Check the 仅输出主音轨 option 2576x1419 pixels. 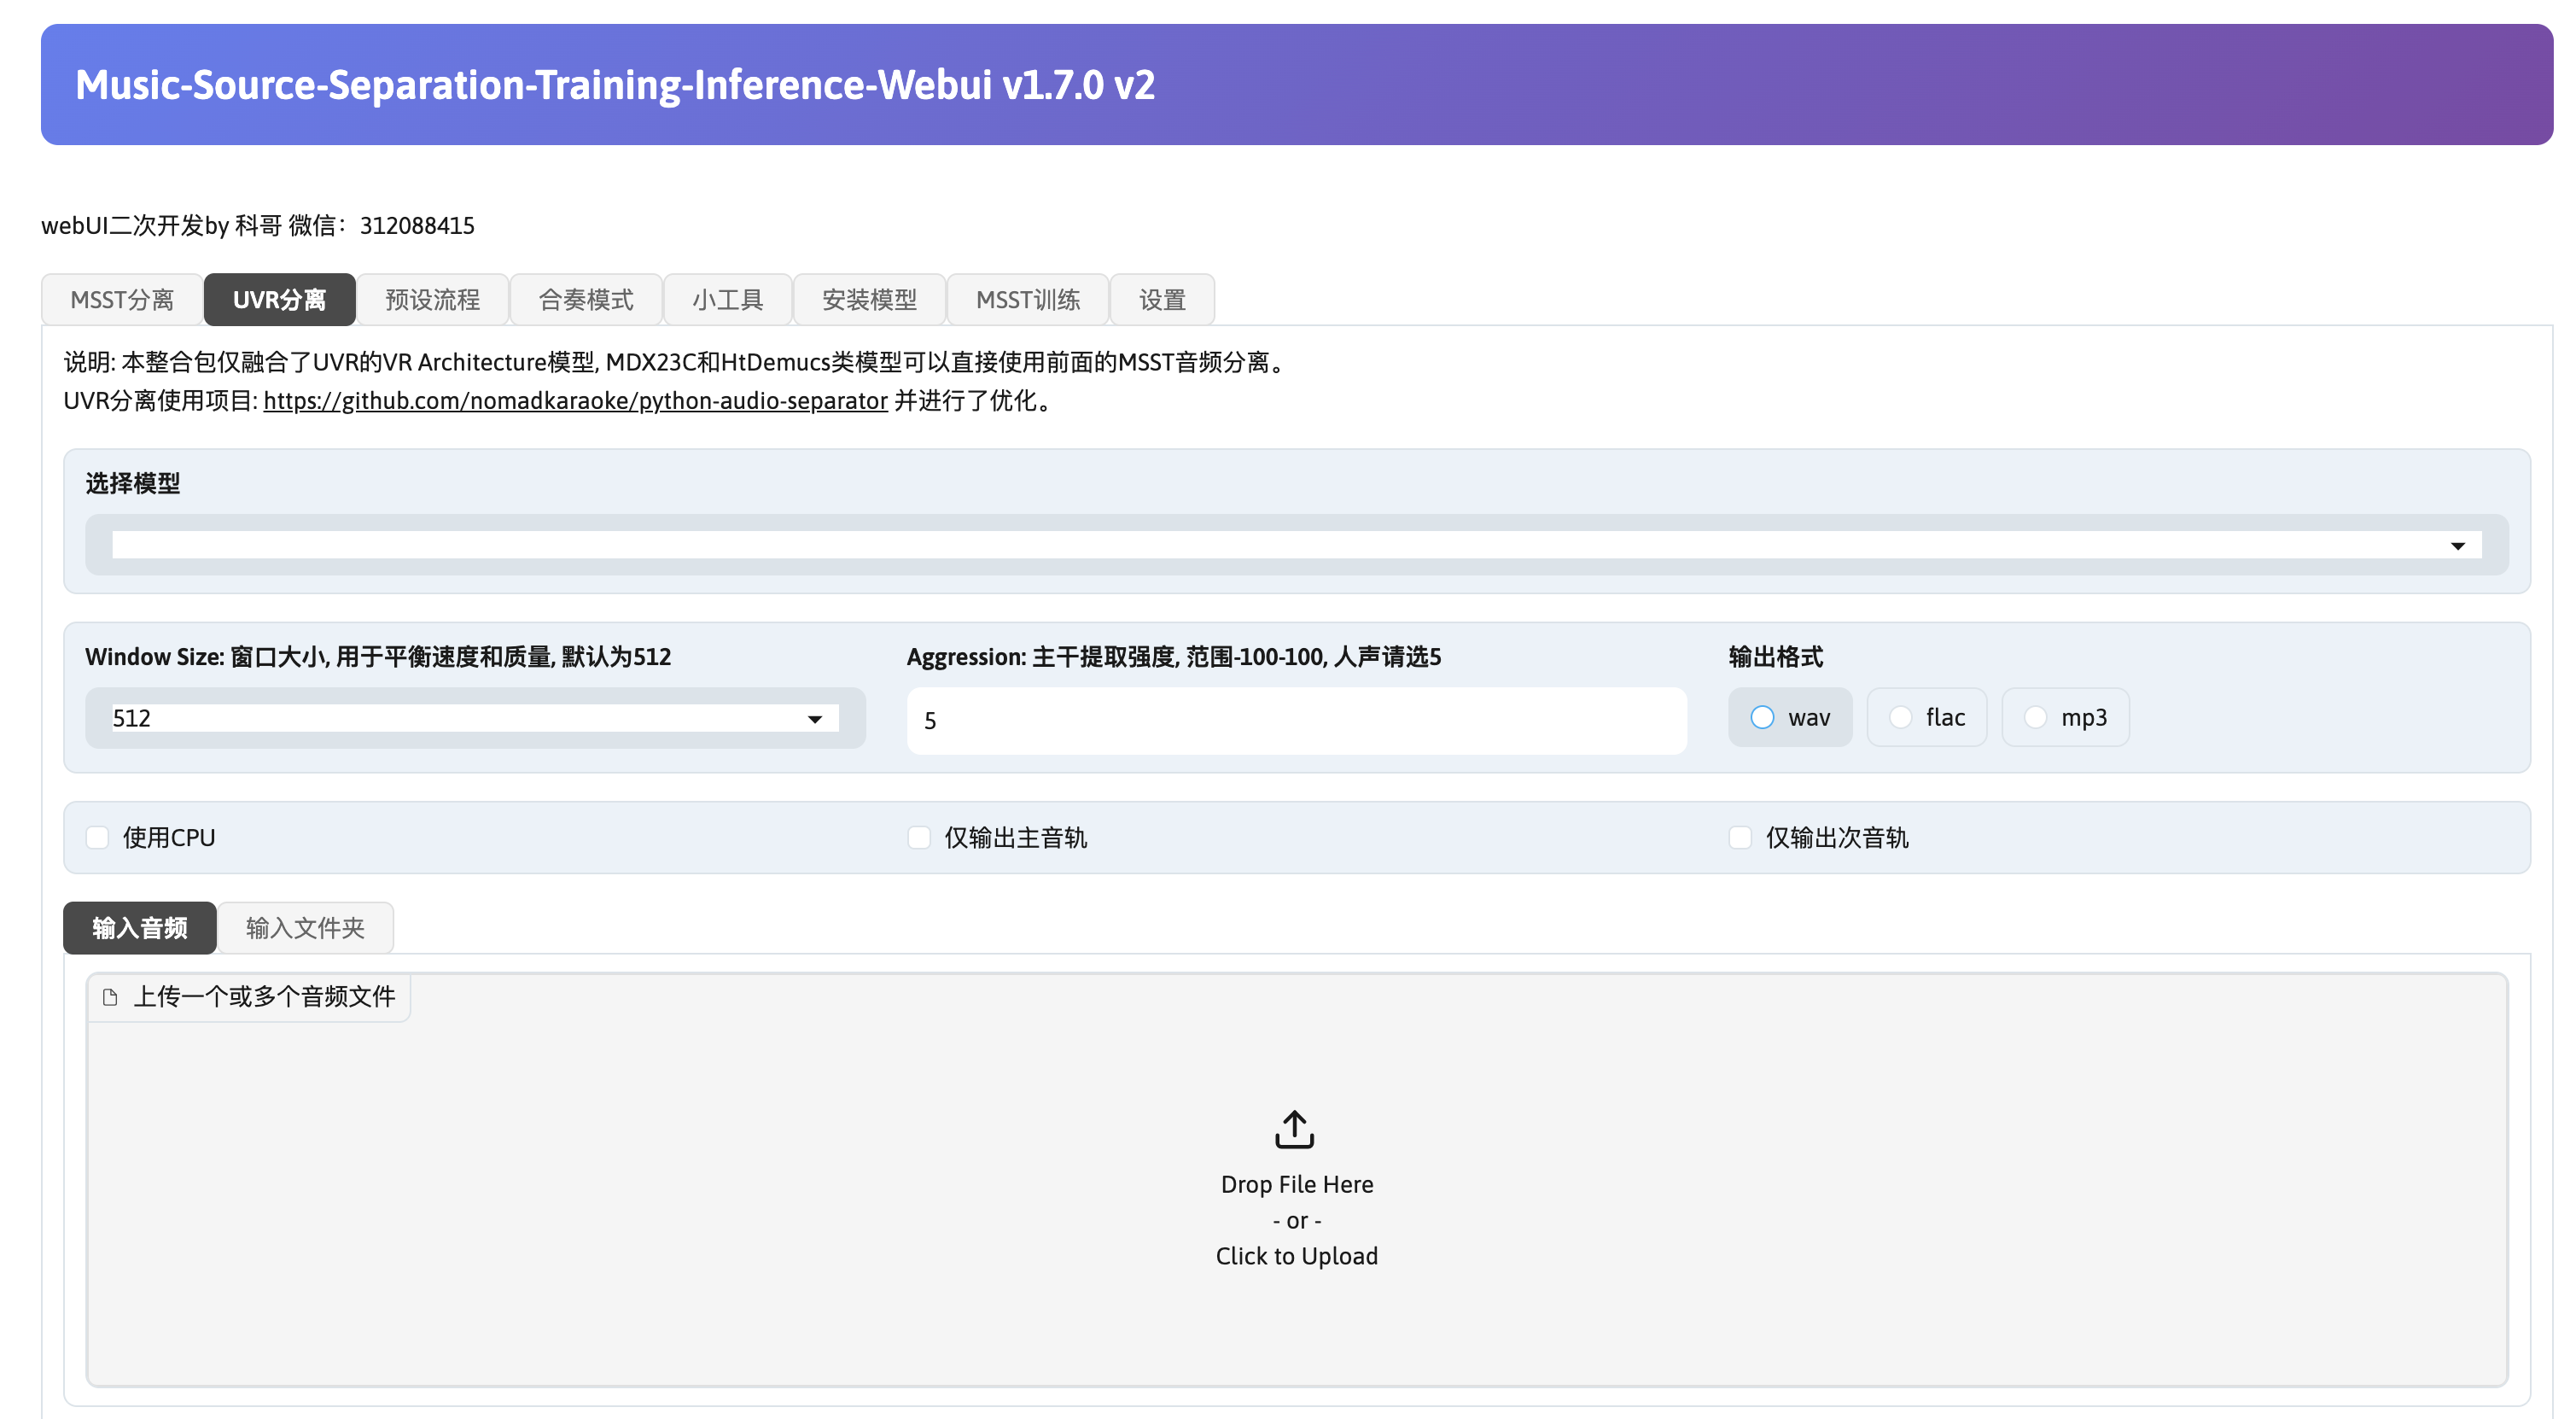(x=919, y=838)
